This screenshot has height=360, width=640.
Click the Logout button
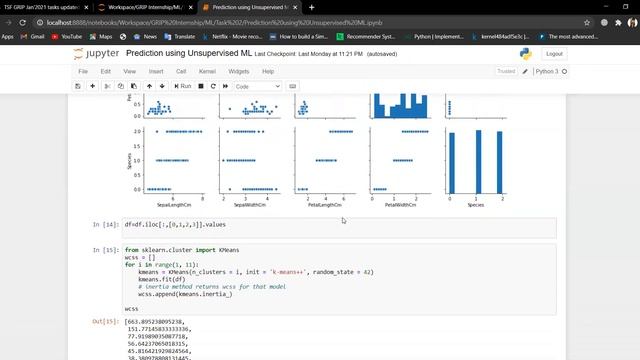point(554,54)
